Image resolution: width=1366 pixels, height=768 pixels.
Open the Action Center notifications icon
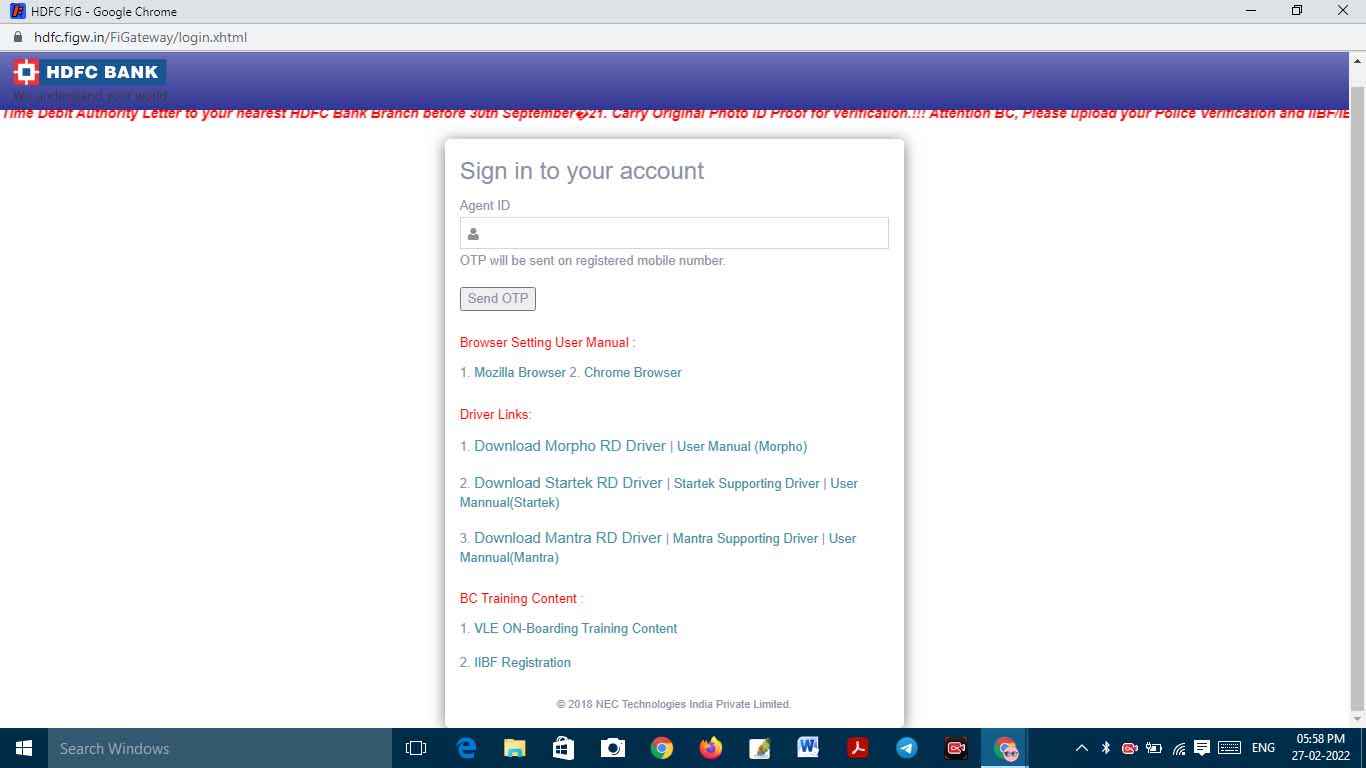coord(1202,748)
